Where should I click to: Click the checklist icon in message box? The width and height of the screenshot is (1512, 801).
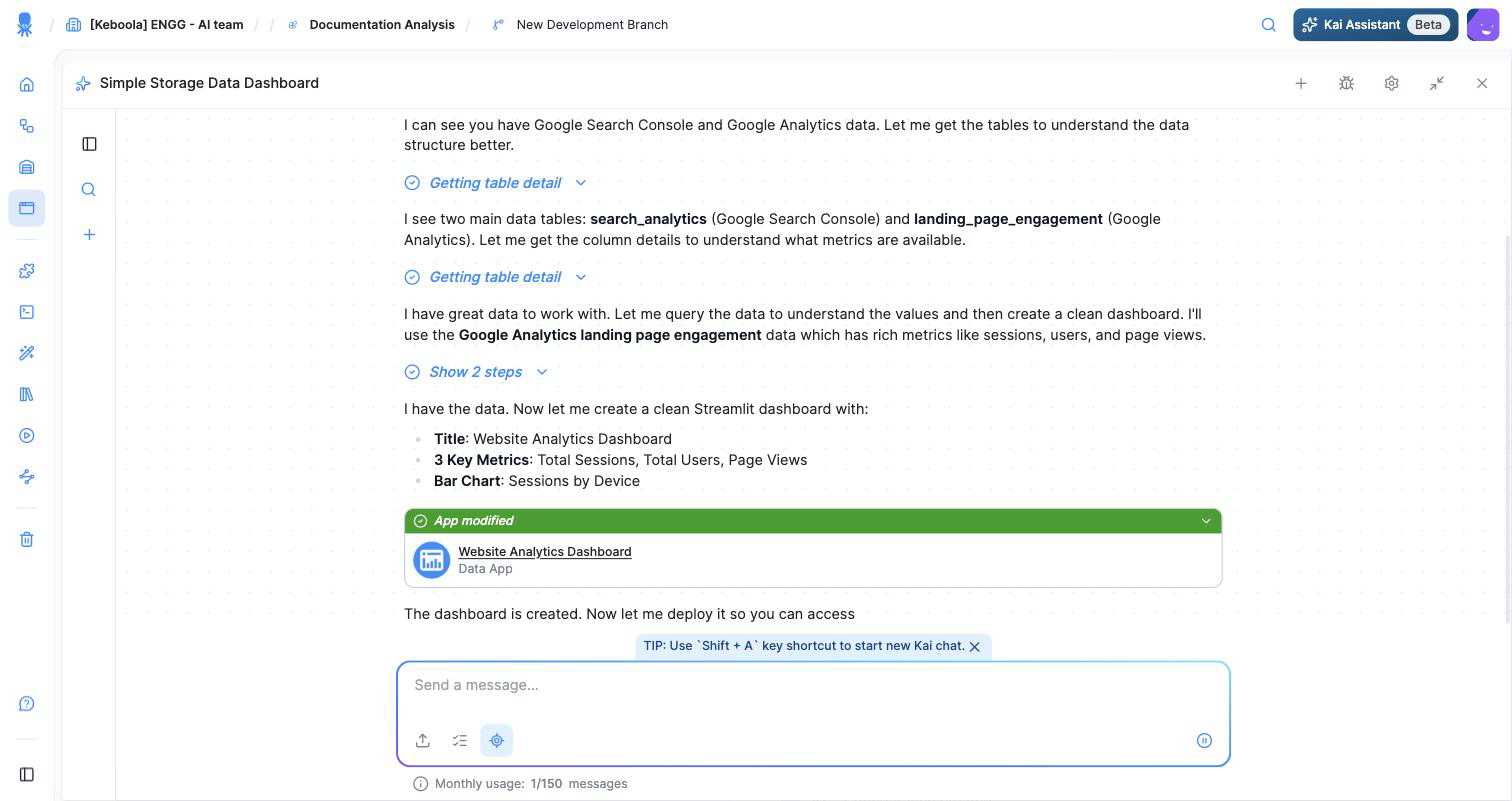click(x=460, y=741)
